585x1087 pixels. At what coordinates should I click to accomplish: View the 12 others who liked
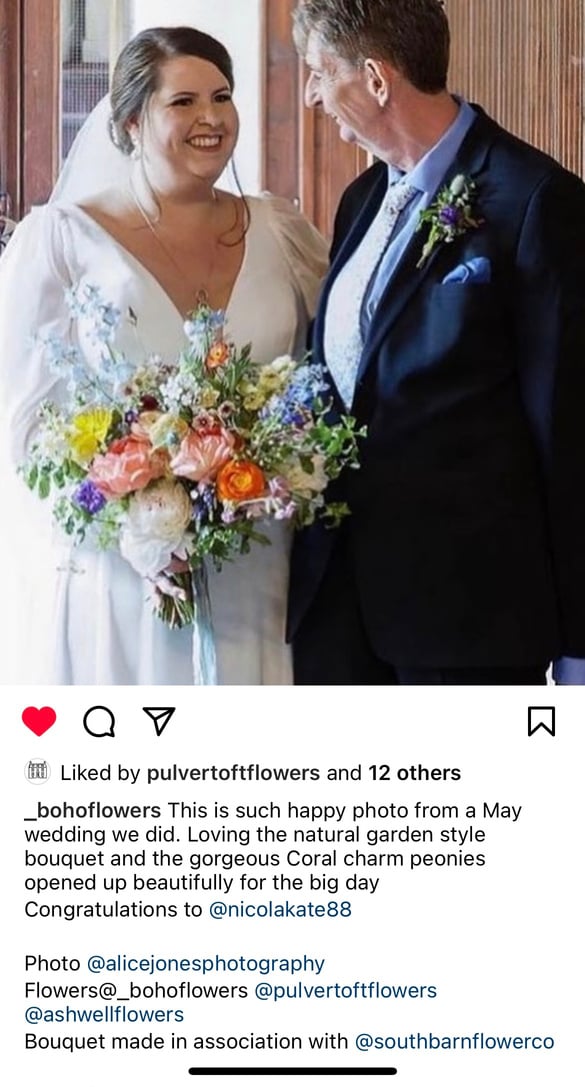pos(414,773)
